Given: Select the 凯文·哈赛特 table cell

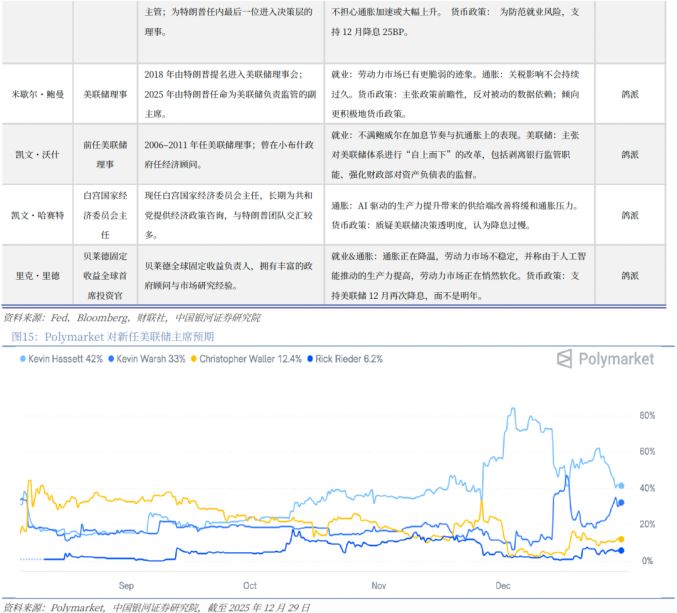Looking at the screenshot, I should pos(38,214).
